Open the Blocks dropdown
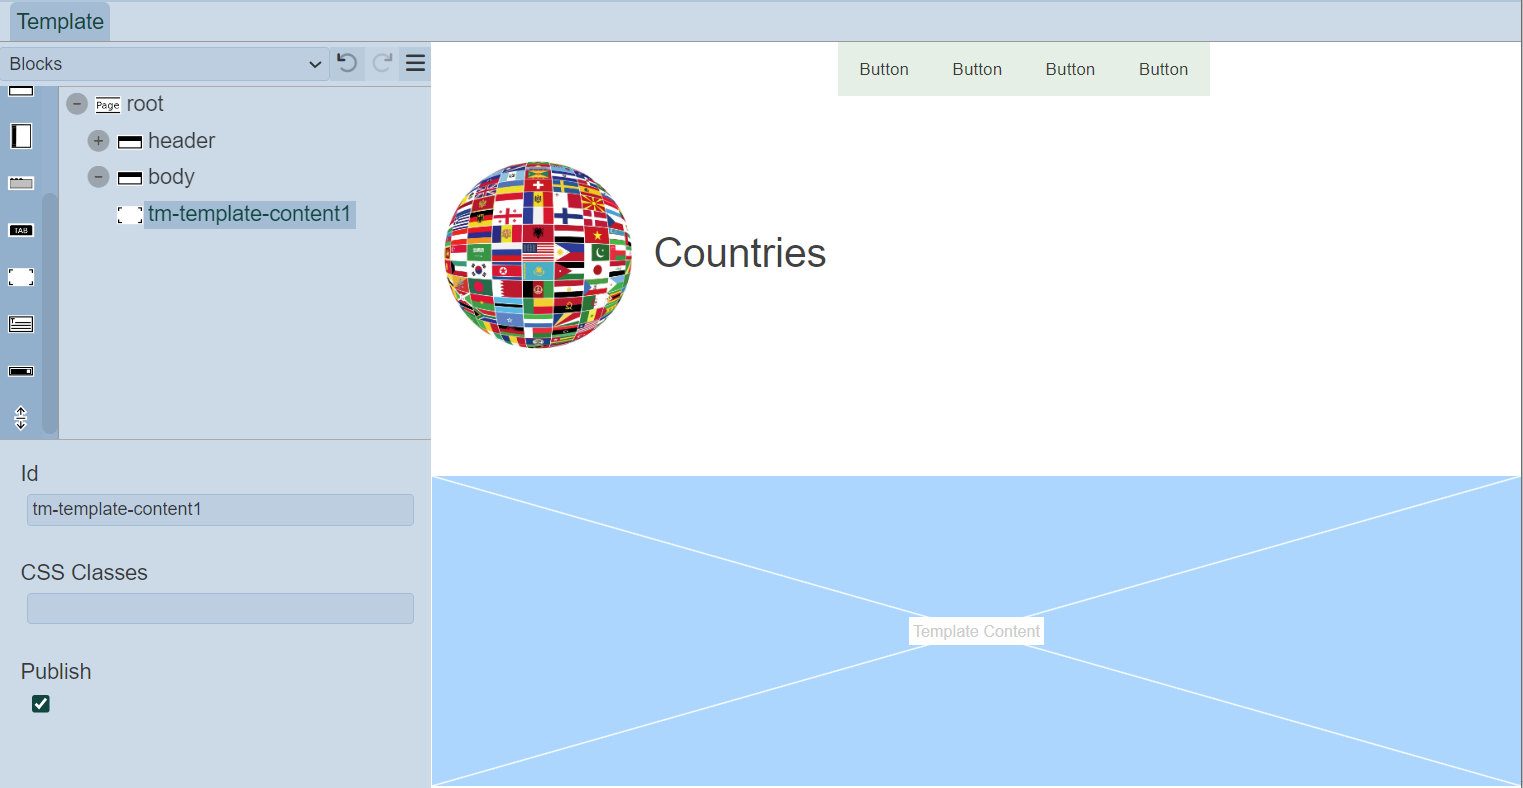 (165, 64)
